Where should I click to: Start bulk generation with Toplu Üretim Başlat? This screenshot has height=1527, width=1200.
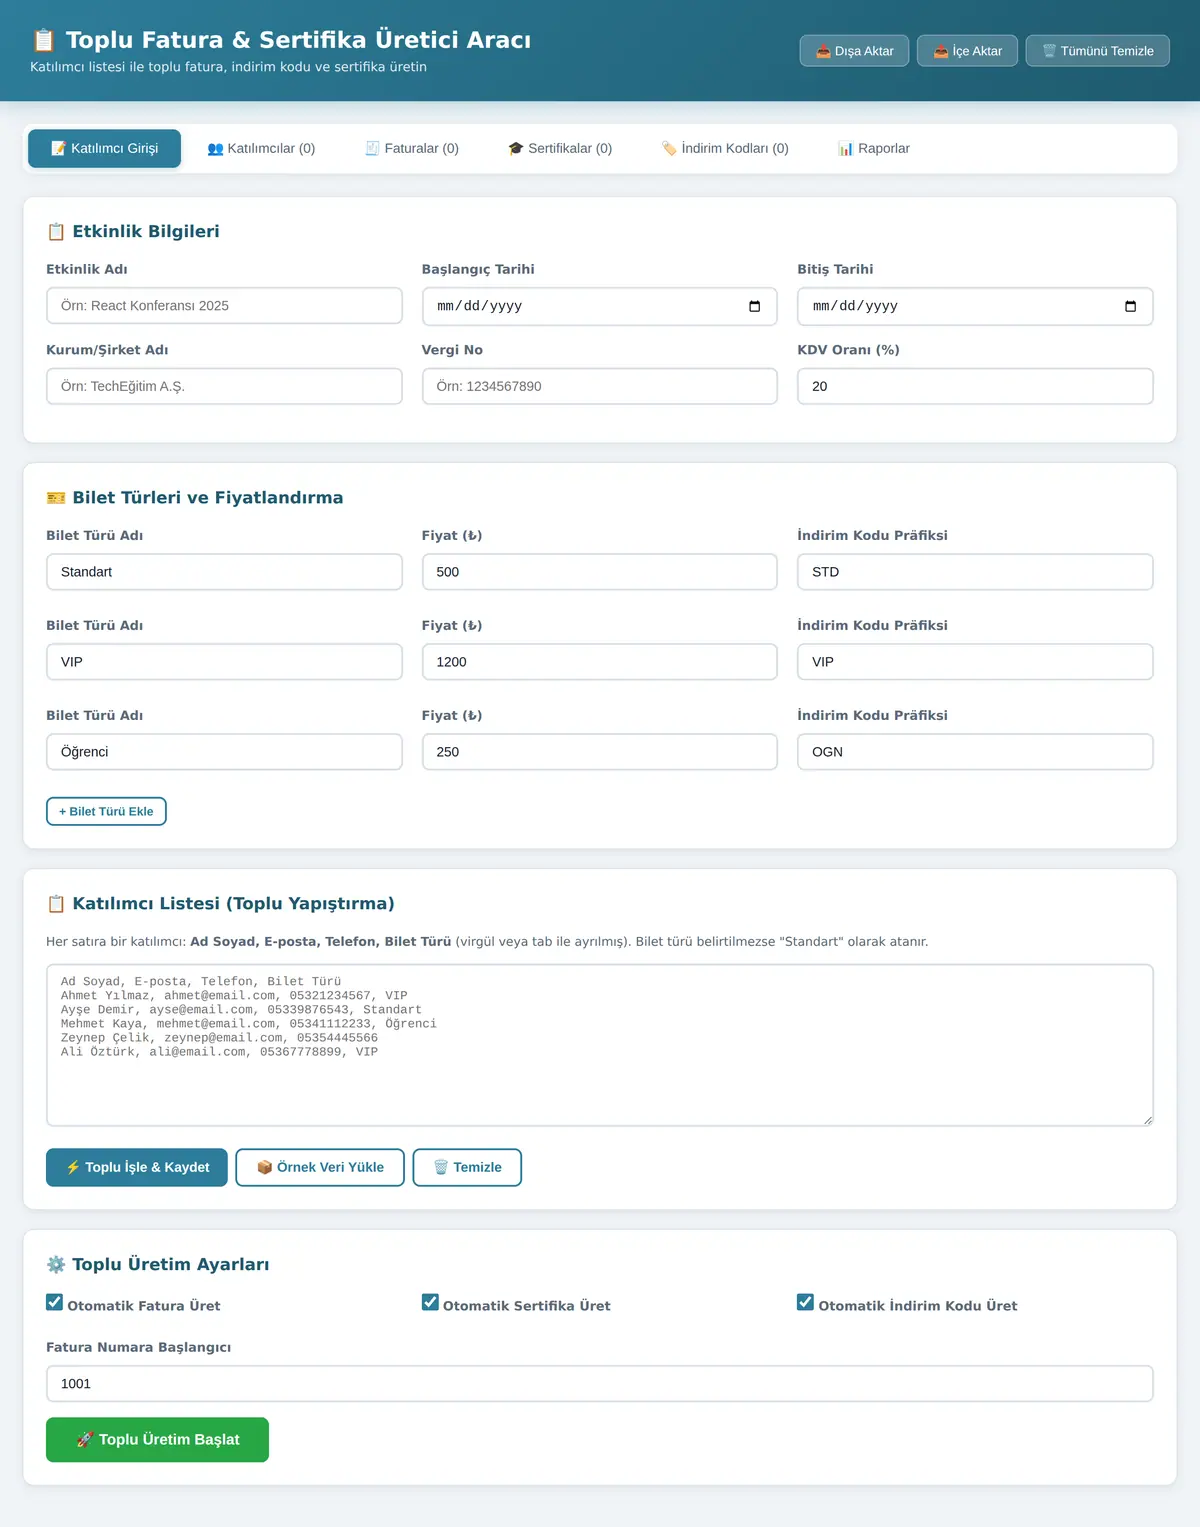tap(157, 1440)
